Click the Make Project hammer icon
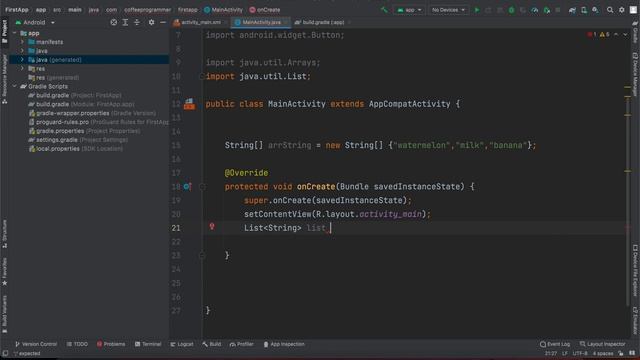The height and width of the screenshot is (360, 640). point(384,10)
